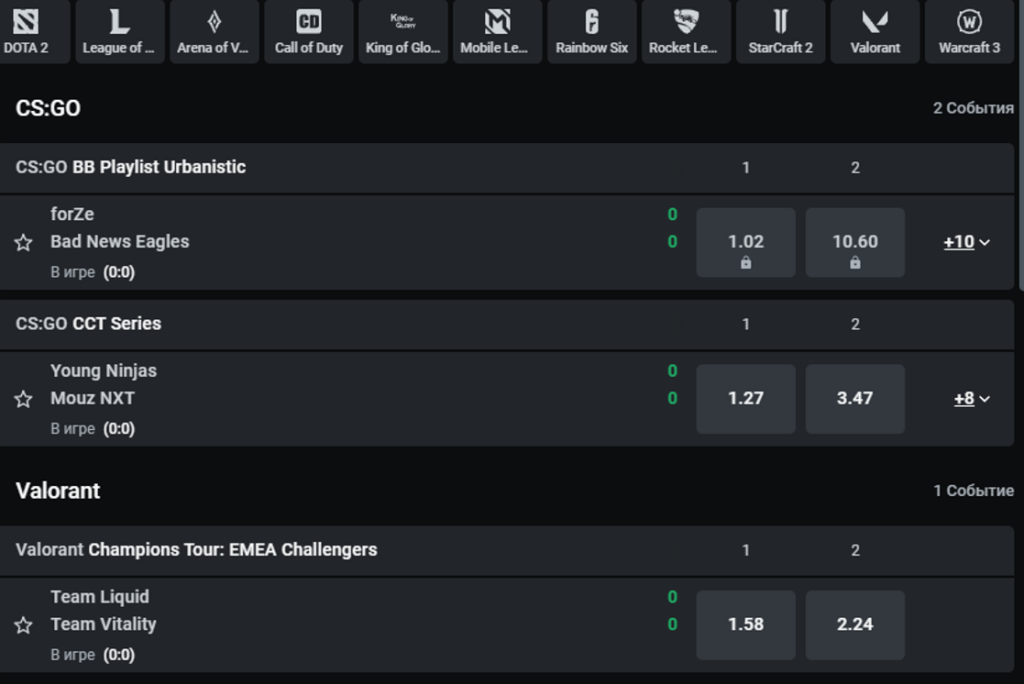The width and height of the screenshot is (1024, 684).
Task: Favorite the Team Liquid vs Team Vitality match
Action: 24,625
